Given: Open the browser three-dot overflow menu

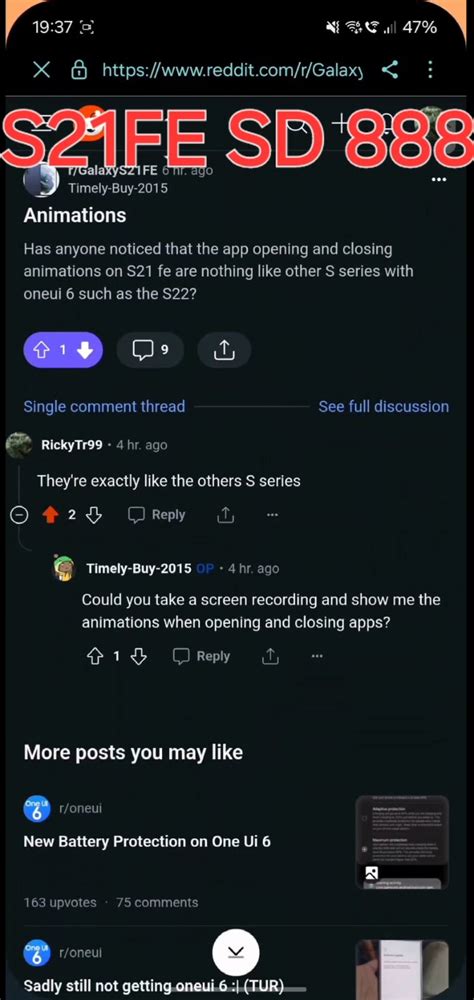Looking at the screenshot, I should (x=431, y=70).
